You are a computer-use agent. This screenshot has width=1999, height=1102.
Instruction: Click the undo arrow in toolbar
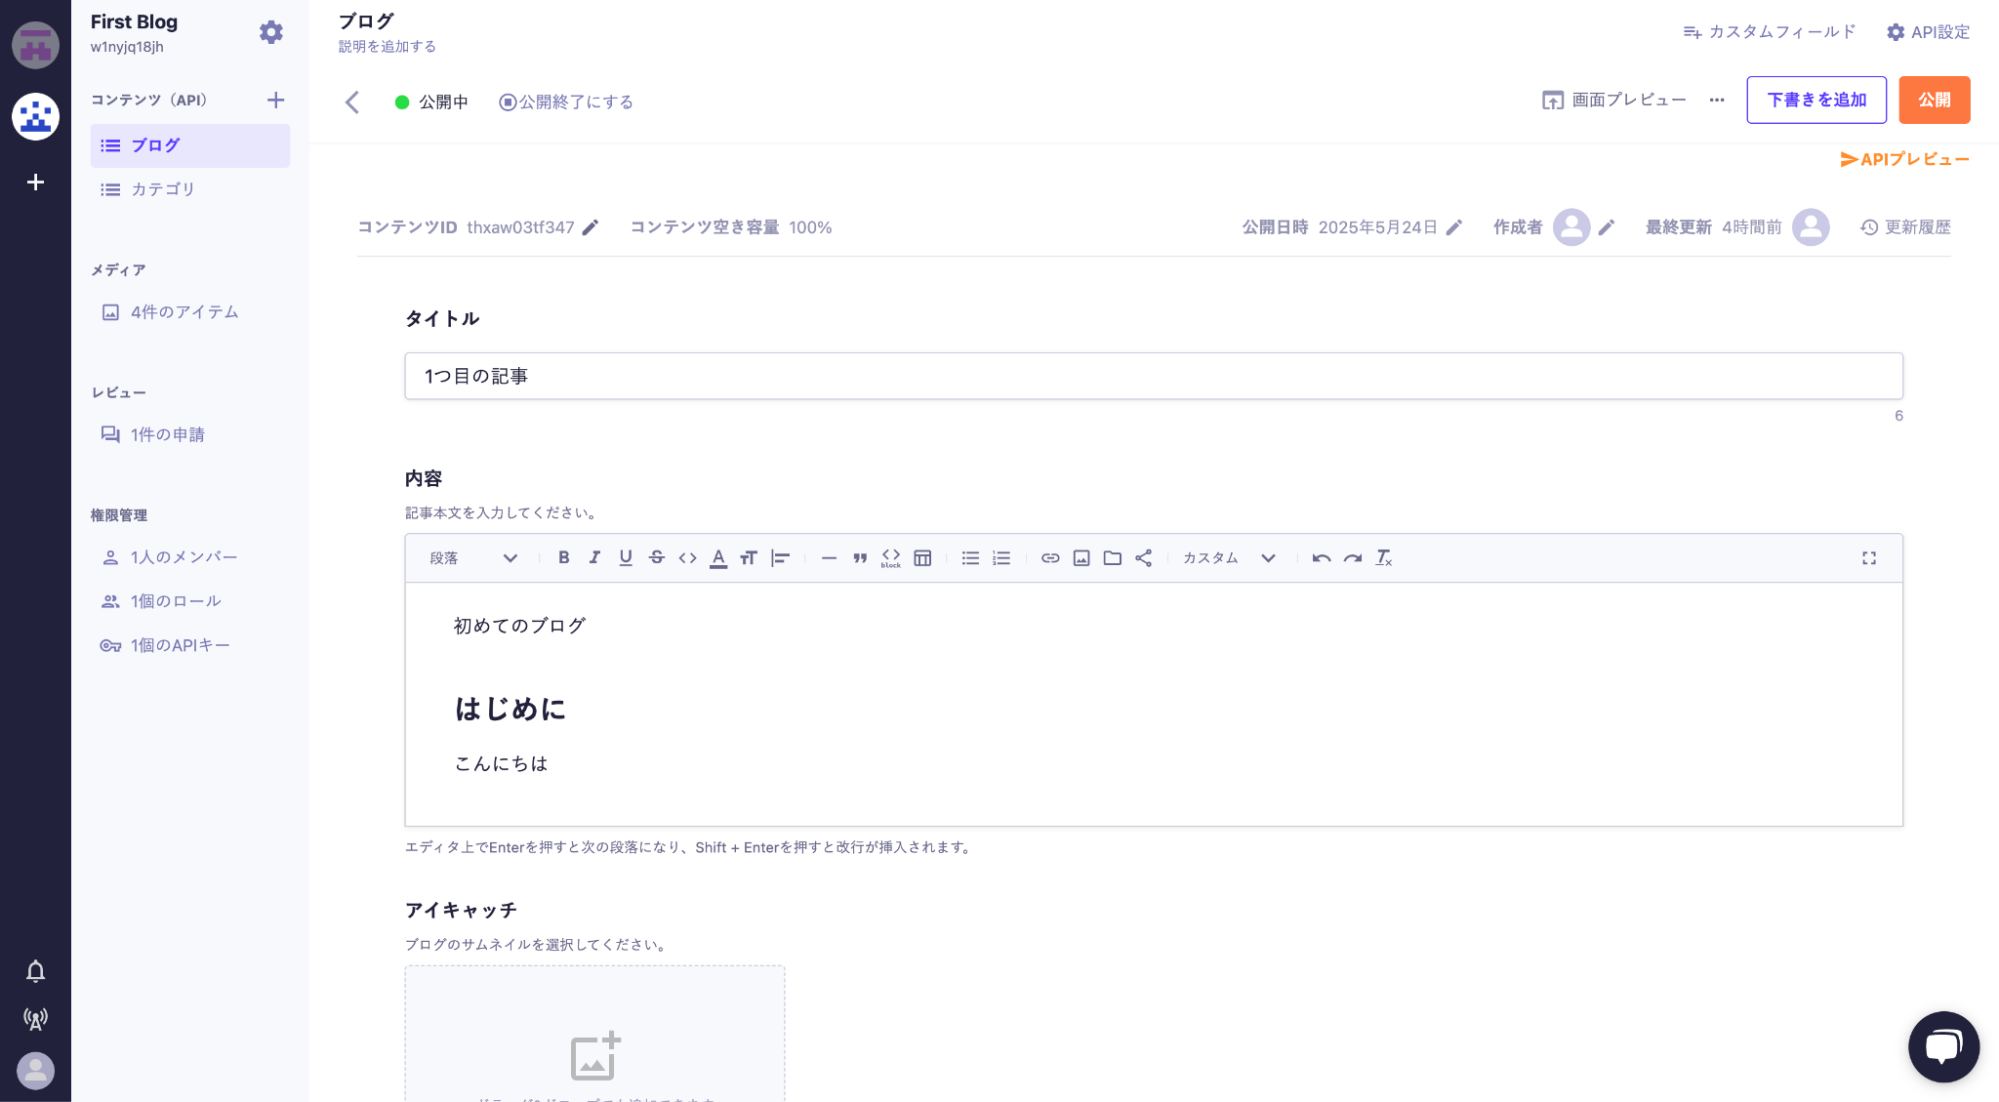(x=1321, y=558)
